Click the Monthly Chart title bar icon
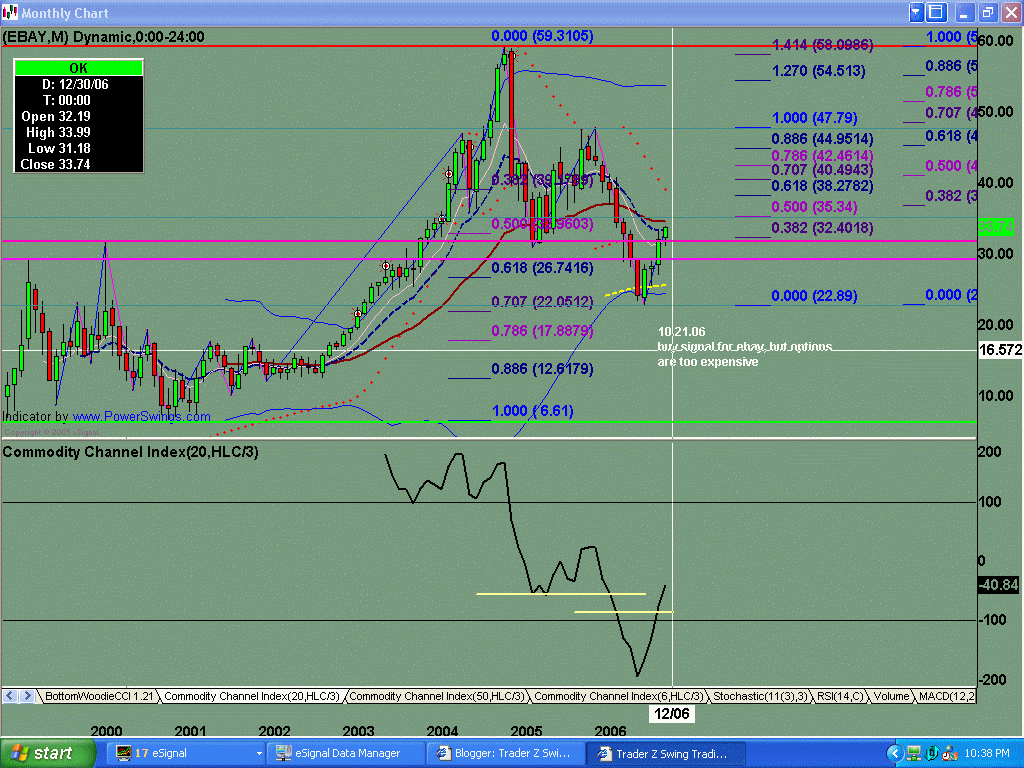Image resolution: width=1024 pixels, height=768 pixels. point(10,12)
